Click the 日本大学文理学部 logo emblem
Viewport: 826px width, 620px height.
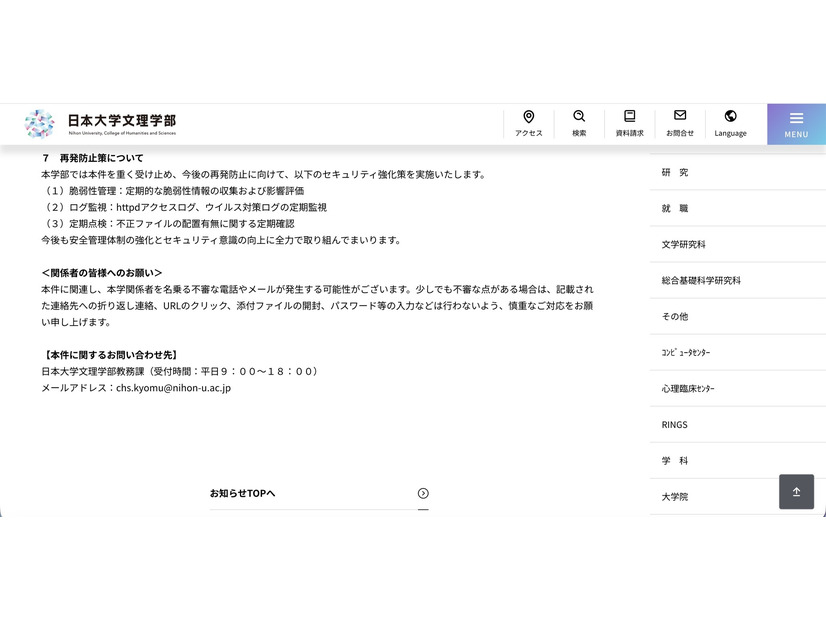40,124
